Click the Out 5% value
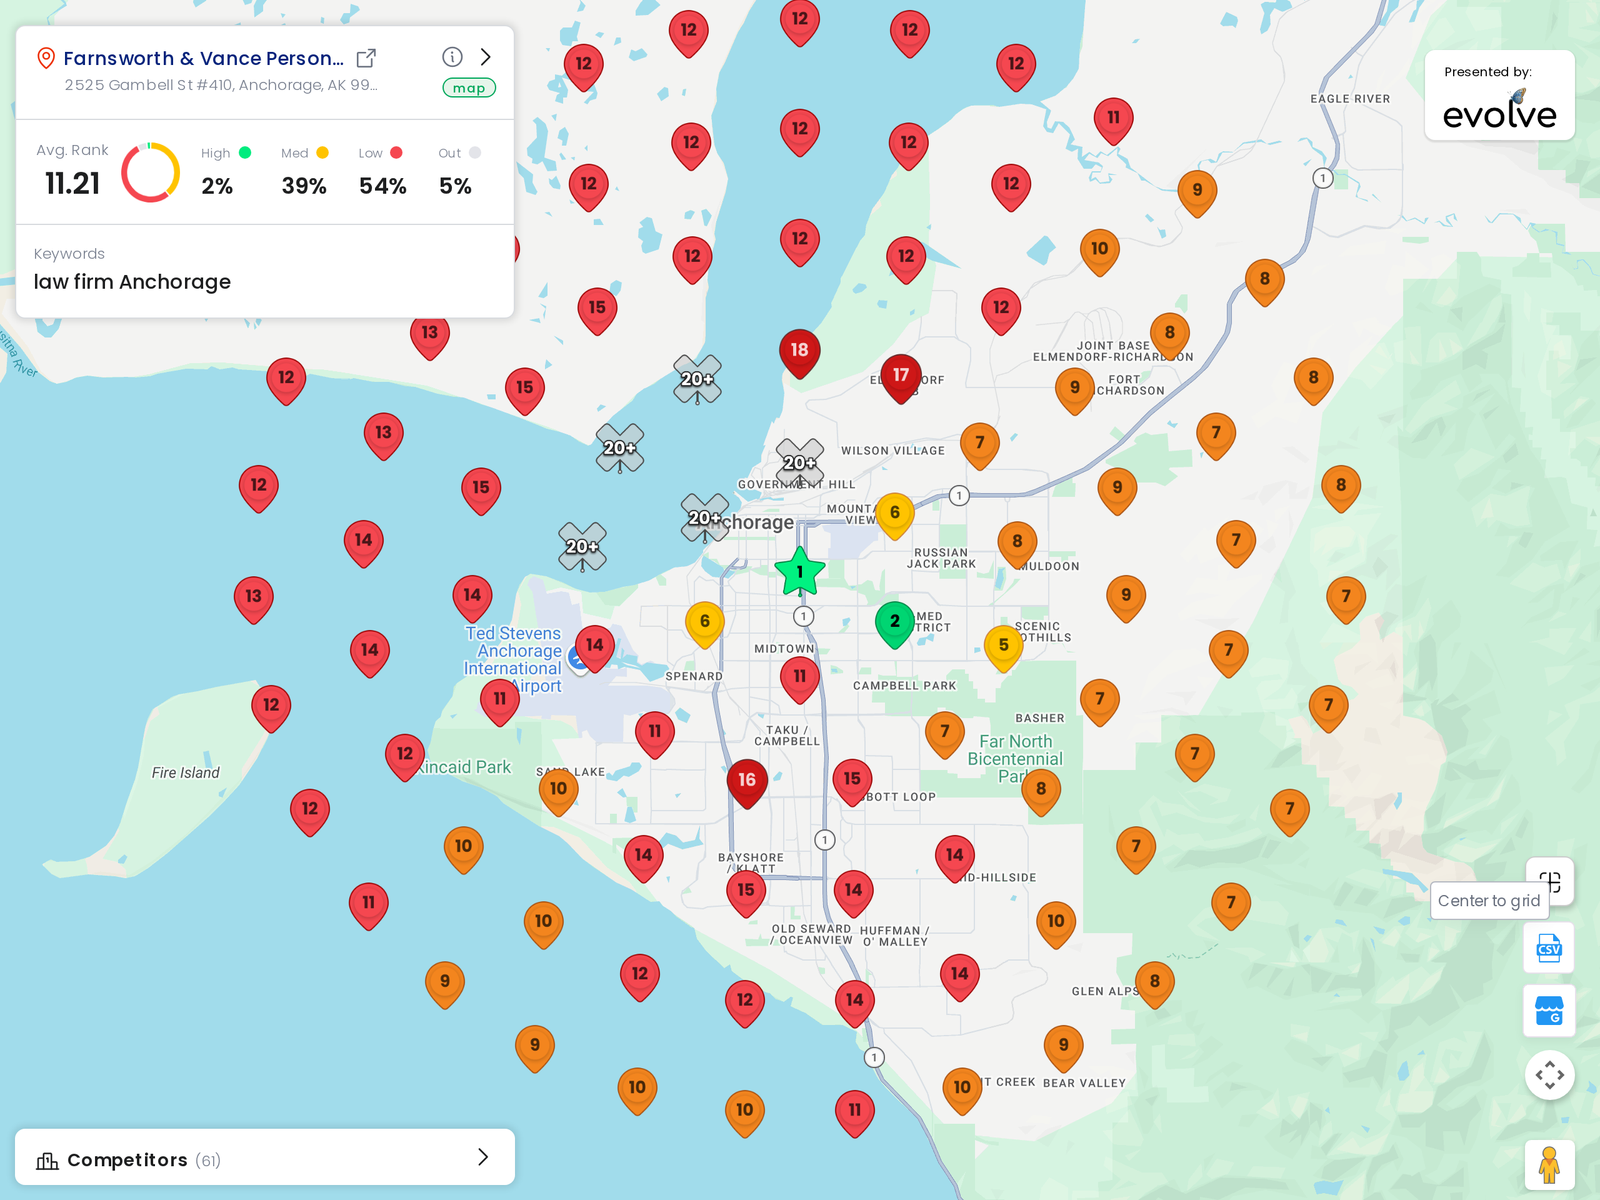The width and height of the screenshot is (1600, 1200). 455,186
